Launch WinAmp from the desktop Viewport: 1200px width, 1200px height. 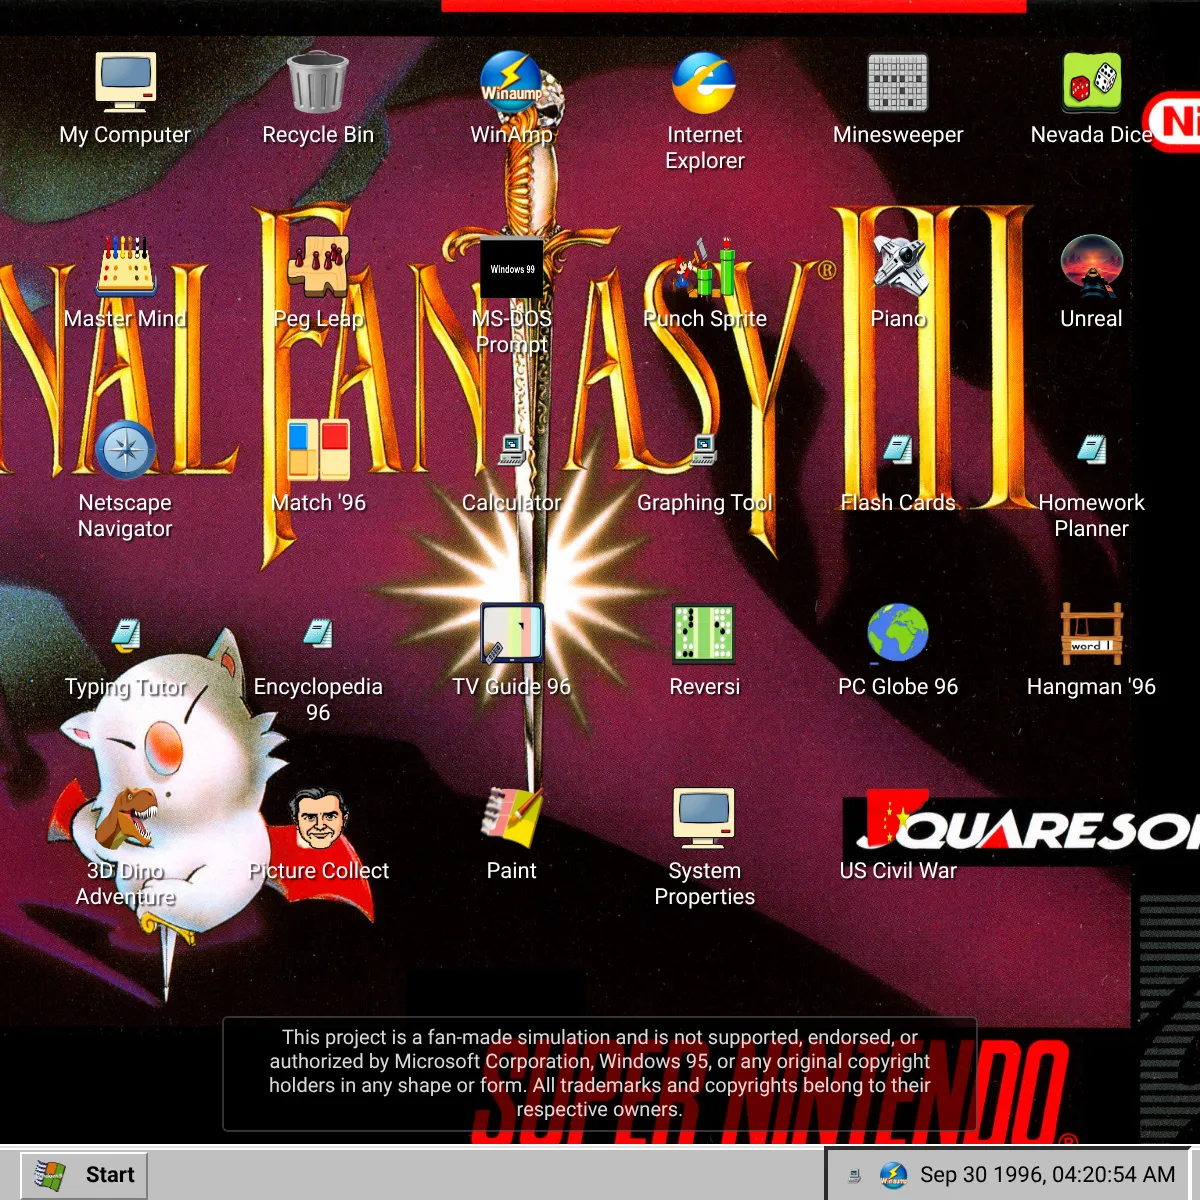(x=511, y=83)
